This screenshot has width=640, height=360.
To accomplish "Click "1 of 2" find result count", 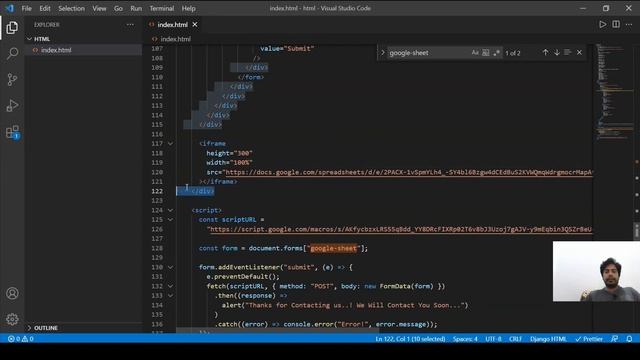I will [x=513, y=53].
